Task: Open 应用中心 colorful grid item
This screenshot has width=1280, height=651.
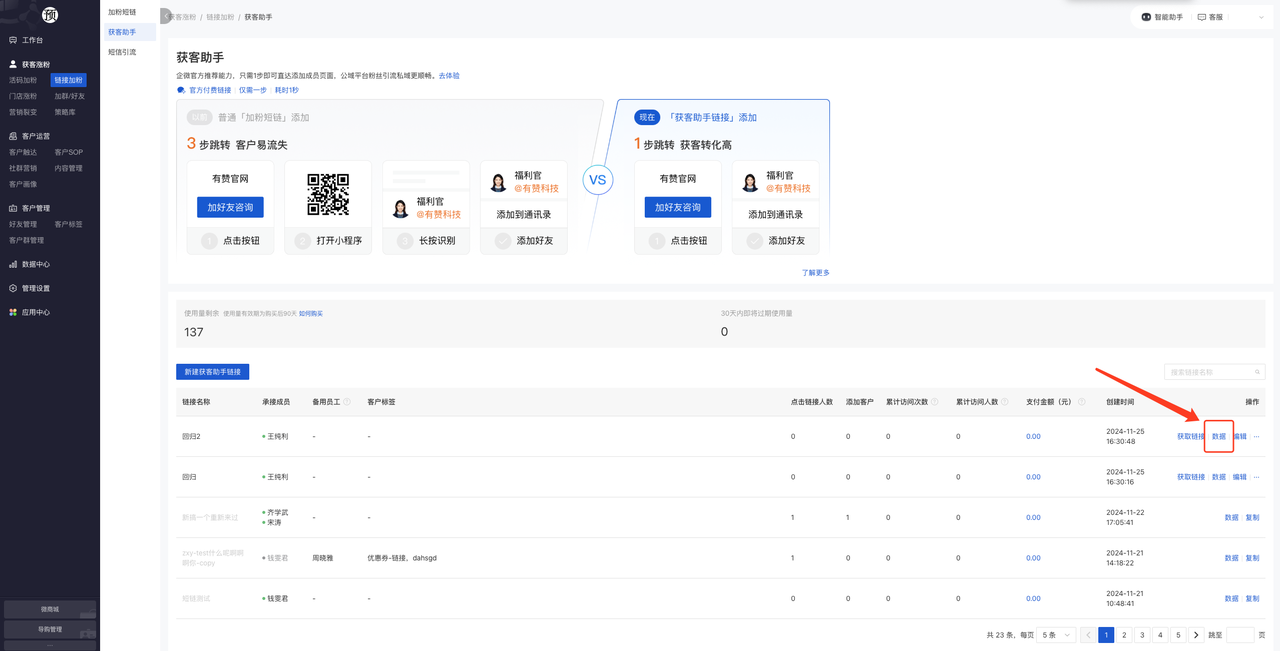Action: tap(30, 312)
